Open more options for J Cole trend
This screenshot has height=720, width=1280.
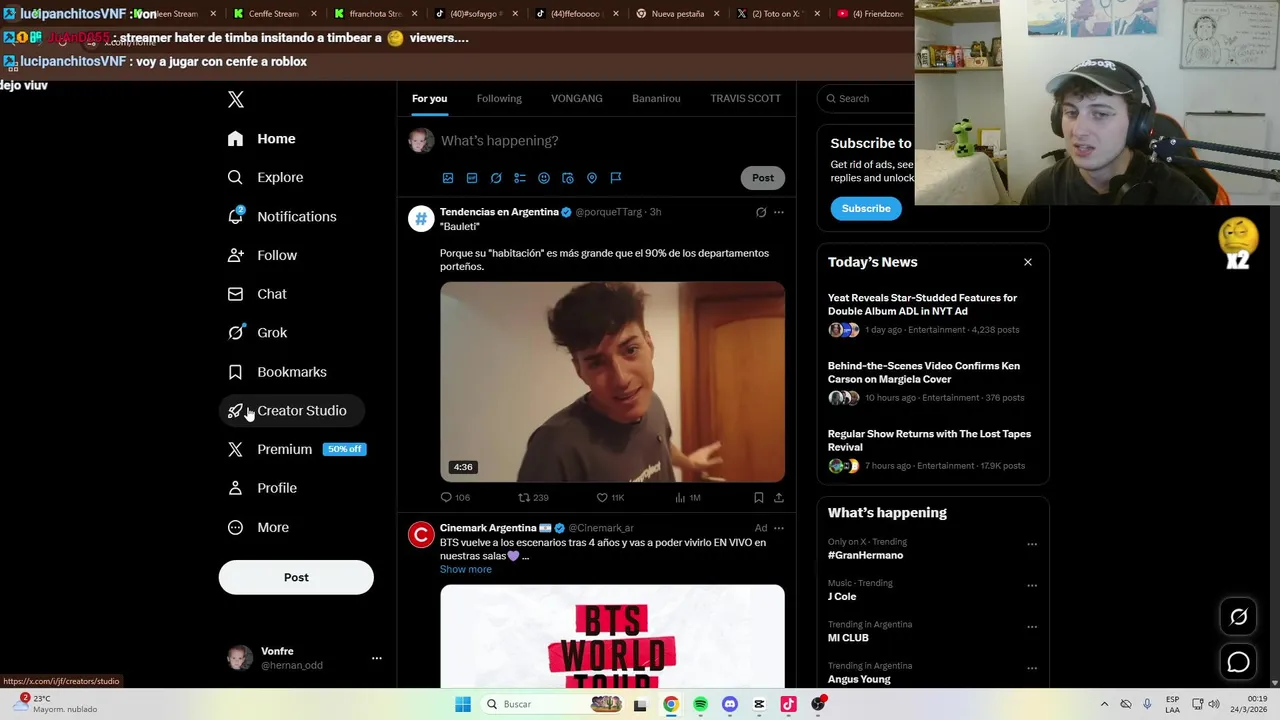click(1032, 586)
